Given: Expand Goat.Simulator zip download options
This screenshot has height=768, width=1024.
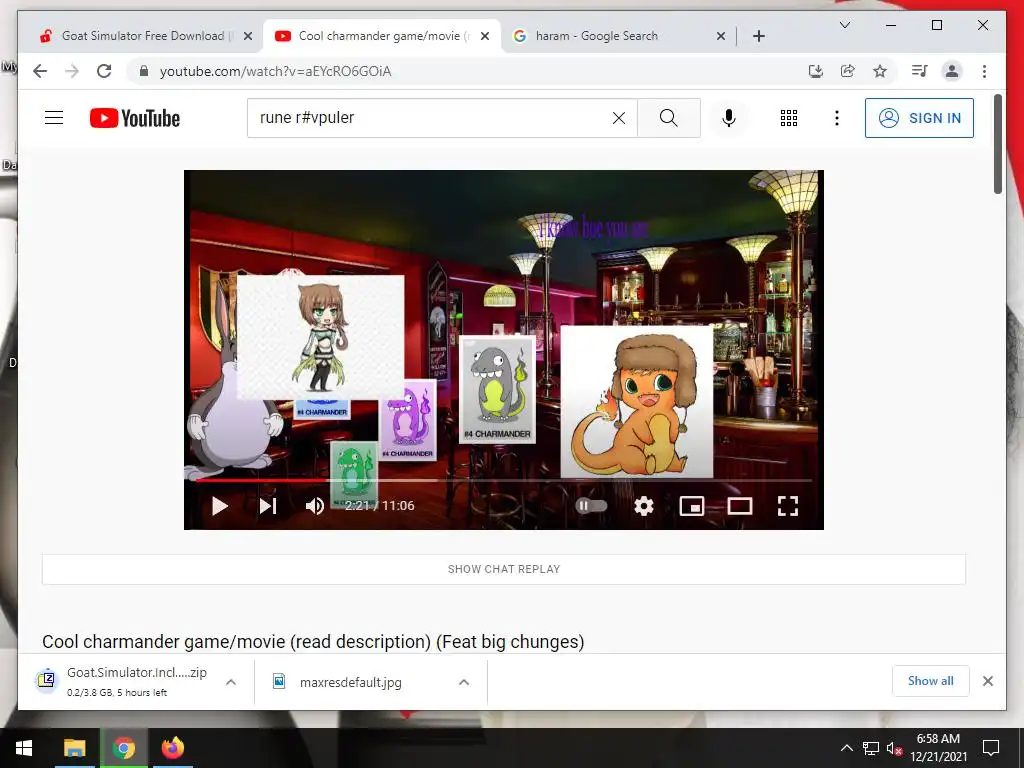Looking at the screenshot, I should 231,682.
